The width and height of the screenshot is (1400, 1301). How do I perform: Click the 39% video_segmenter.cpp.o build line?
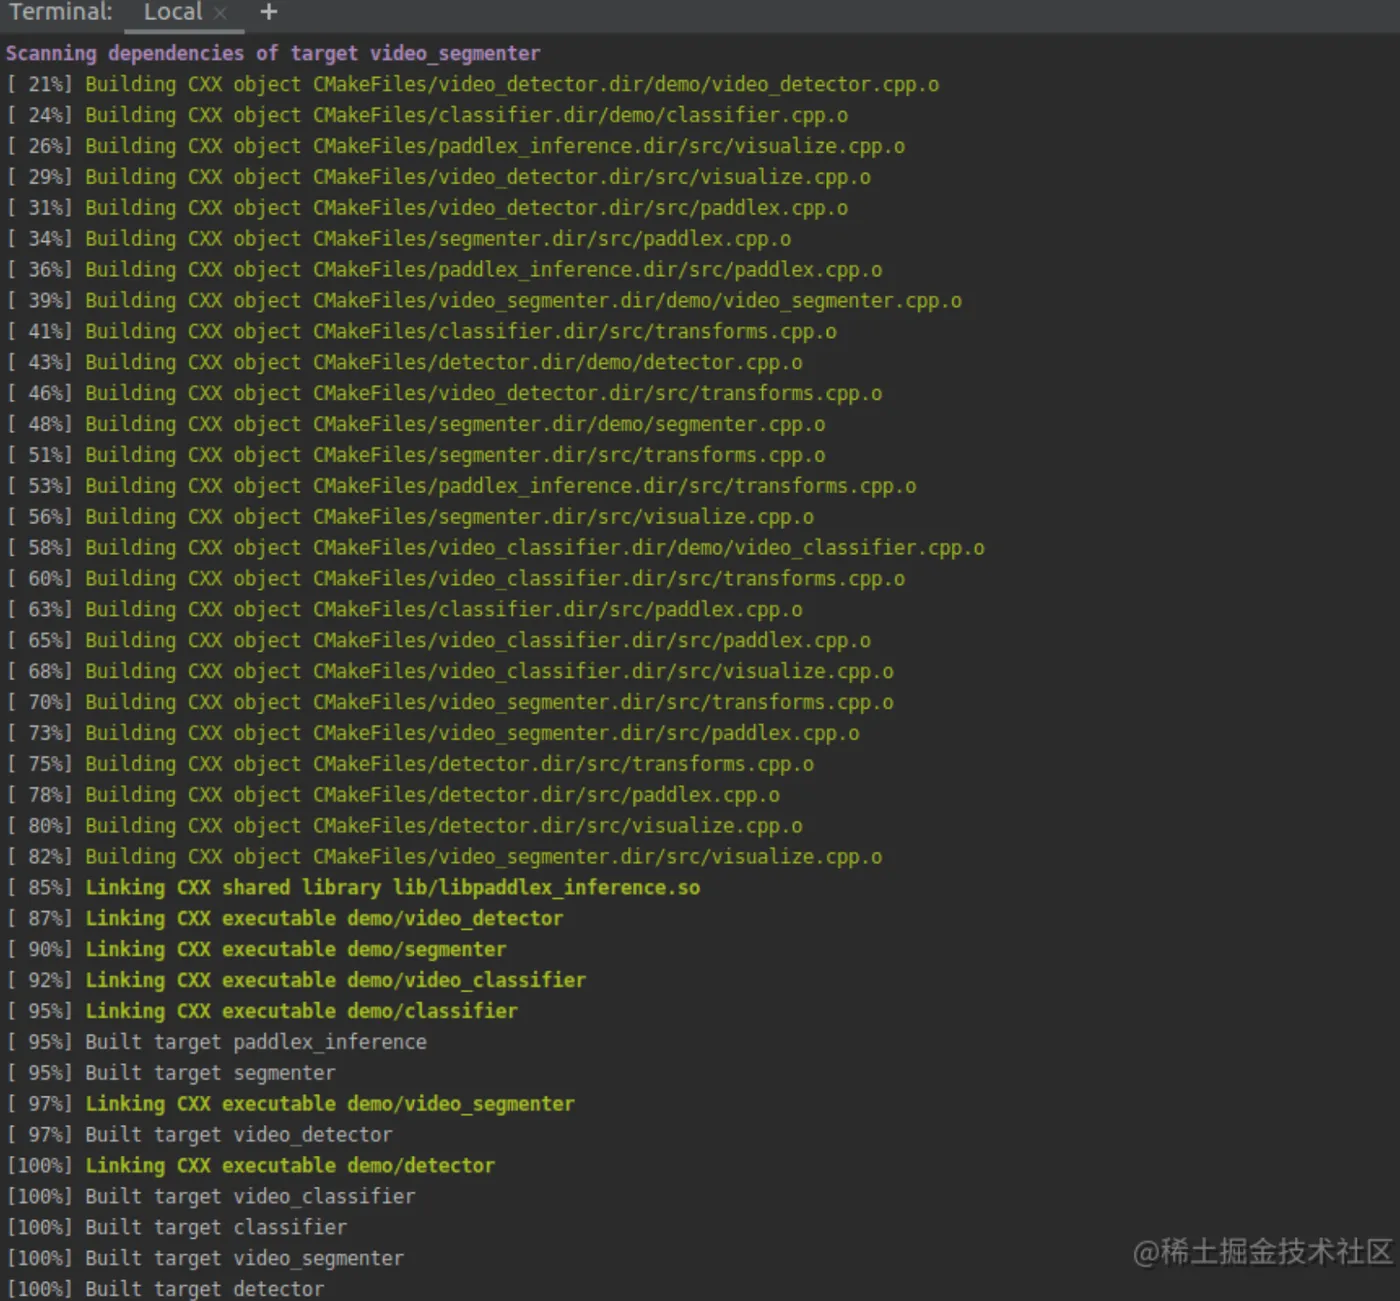tap(484, 301)
